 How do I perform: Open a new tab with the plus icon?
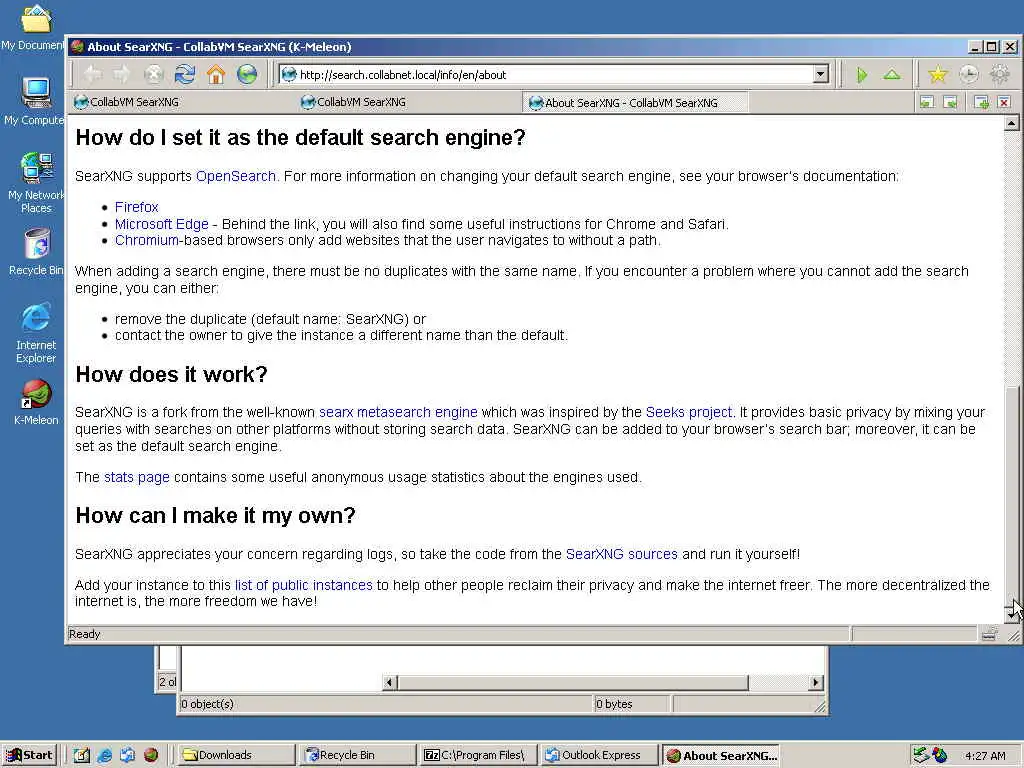[981, 102]
